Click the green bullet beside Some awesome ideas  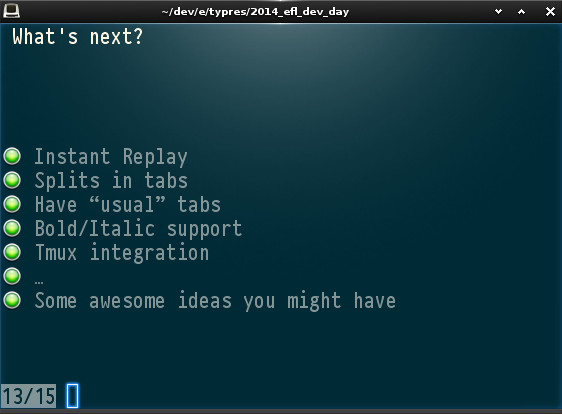pyautogui.click(x=12, y=300)
